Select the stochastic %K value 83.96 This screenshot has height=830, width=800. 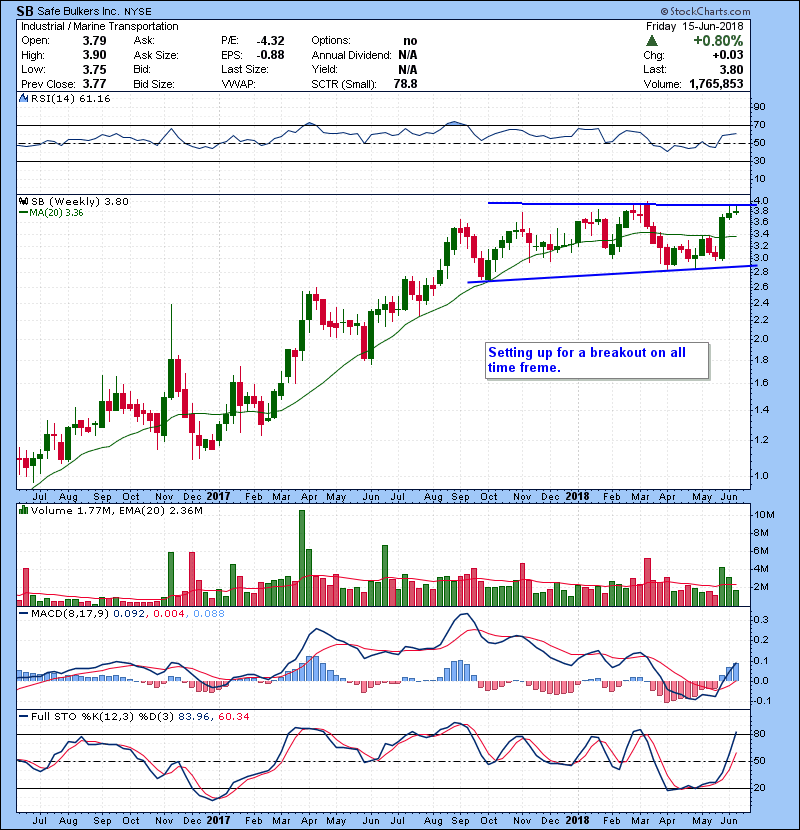(x=194, y=716)
